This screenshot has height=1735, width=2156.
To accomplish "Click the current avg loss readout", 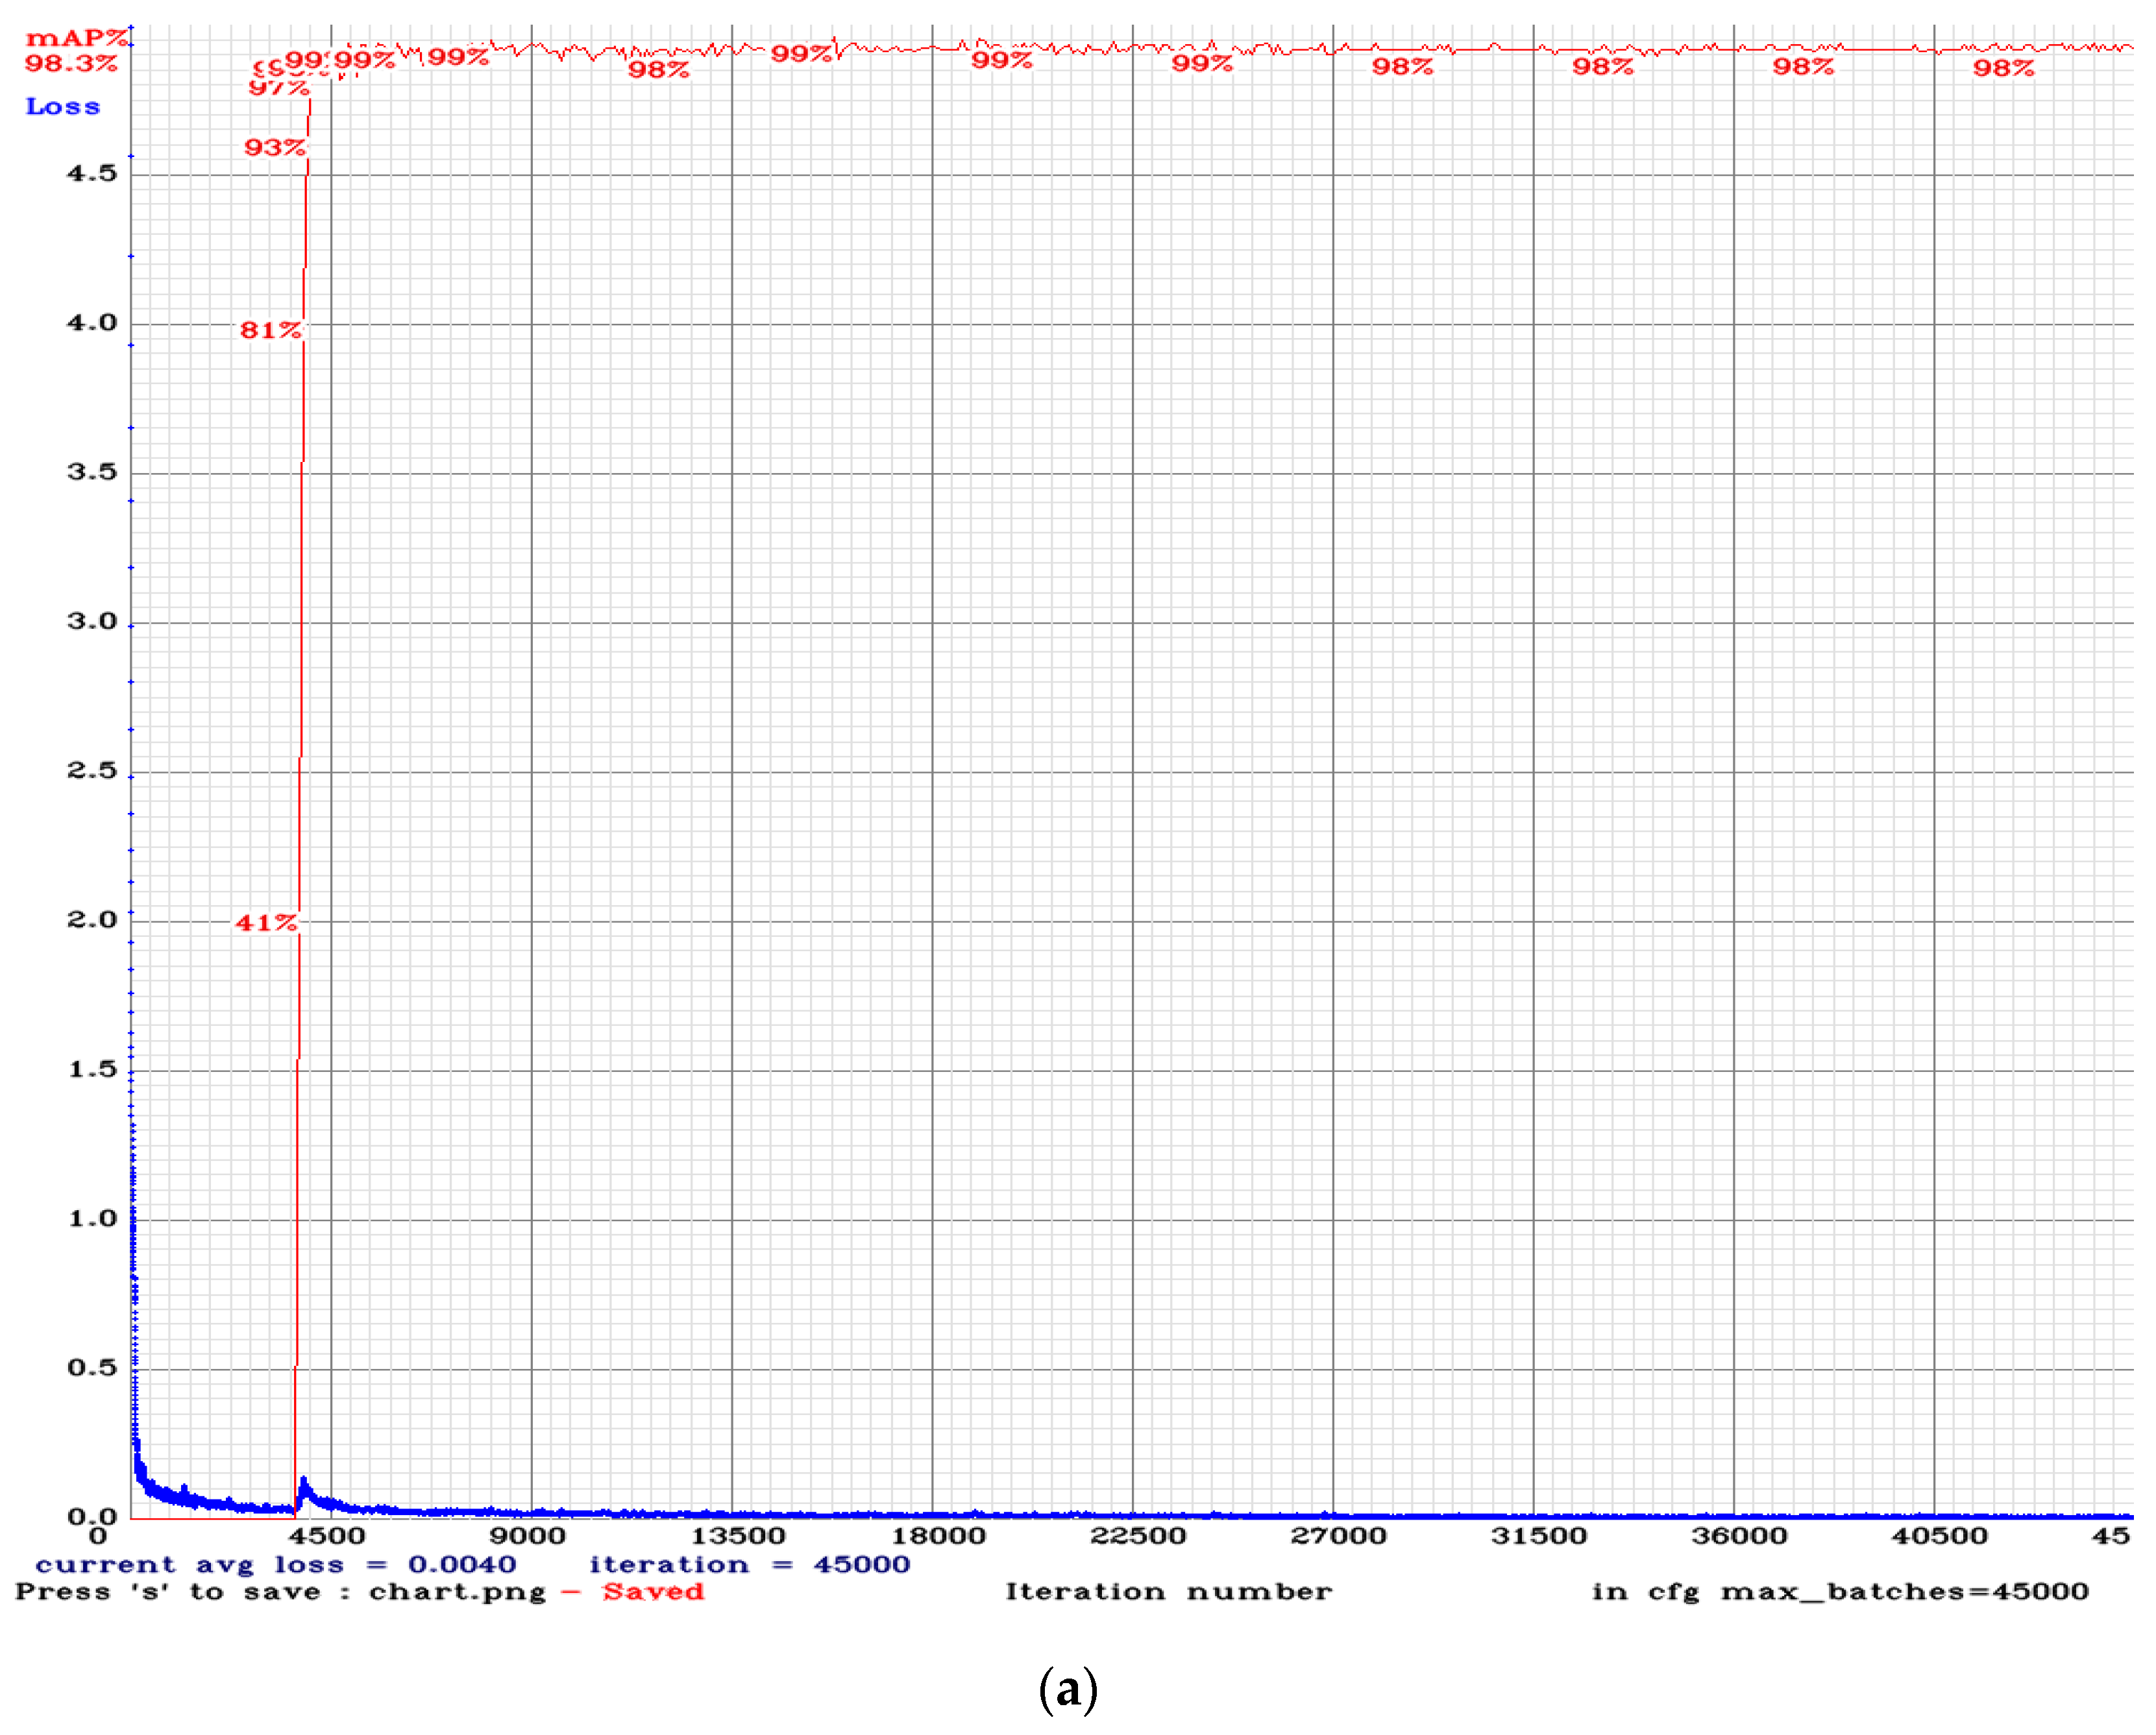I will [276, 1566].
